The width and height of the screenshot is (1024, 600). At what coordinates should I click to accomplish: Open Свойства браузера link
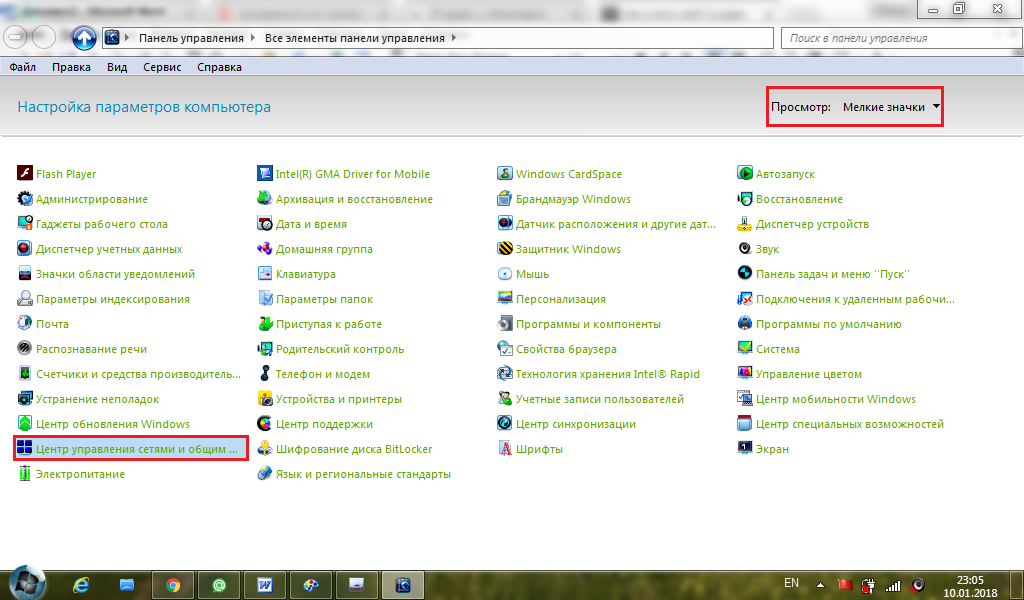pyautogui.click(x=566, y=349)
